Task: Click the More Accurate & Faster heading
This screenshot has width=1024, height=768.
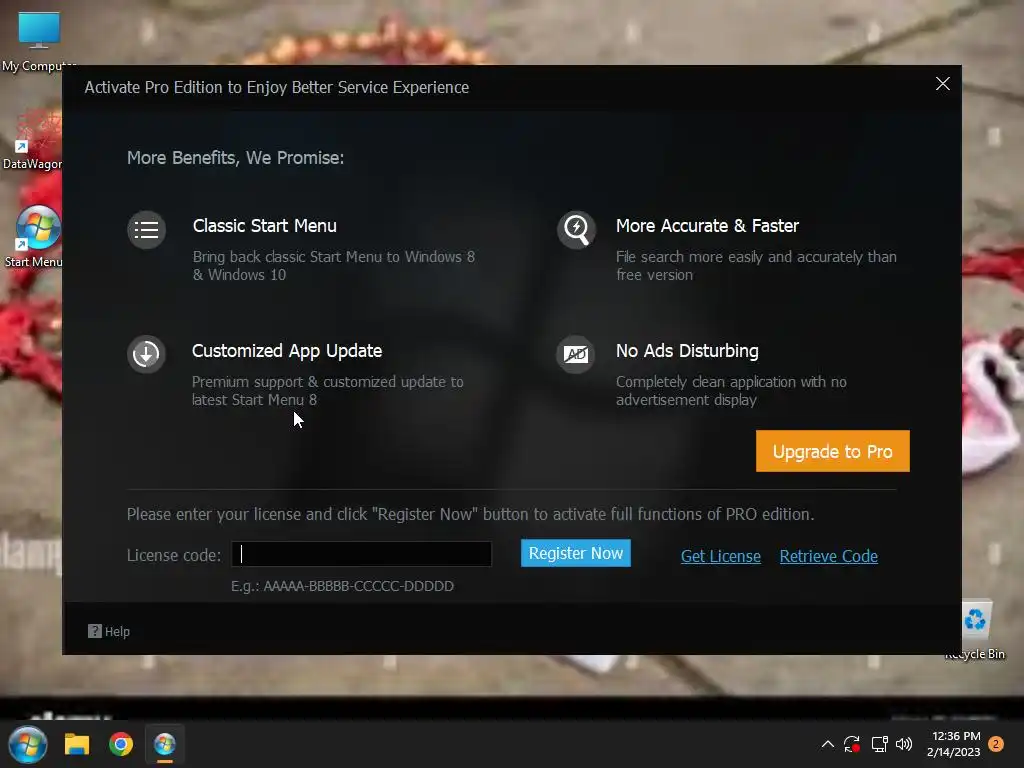Action: 707,226
